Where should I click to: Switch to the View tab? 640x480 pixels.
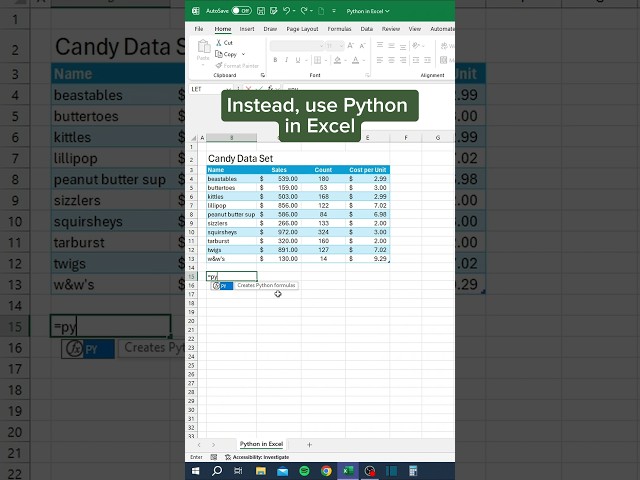pyautogui.click(x=415, y=29)
